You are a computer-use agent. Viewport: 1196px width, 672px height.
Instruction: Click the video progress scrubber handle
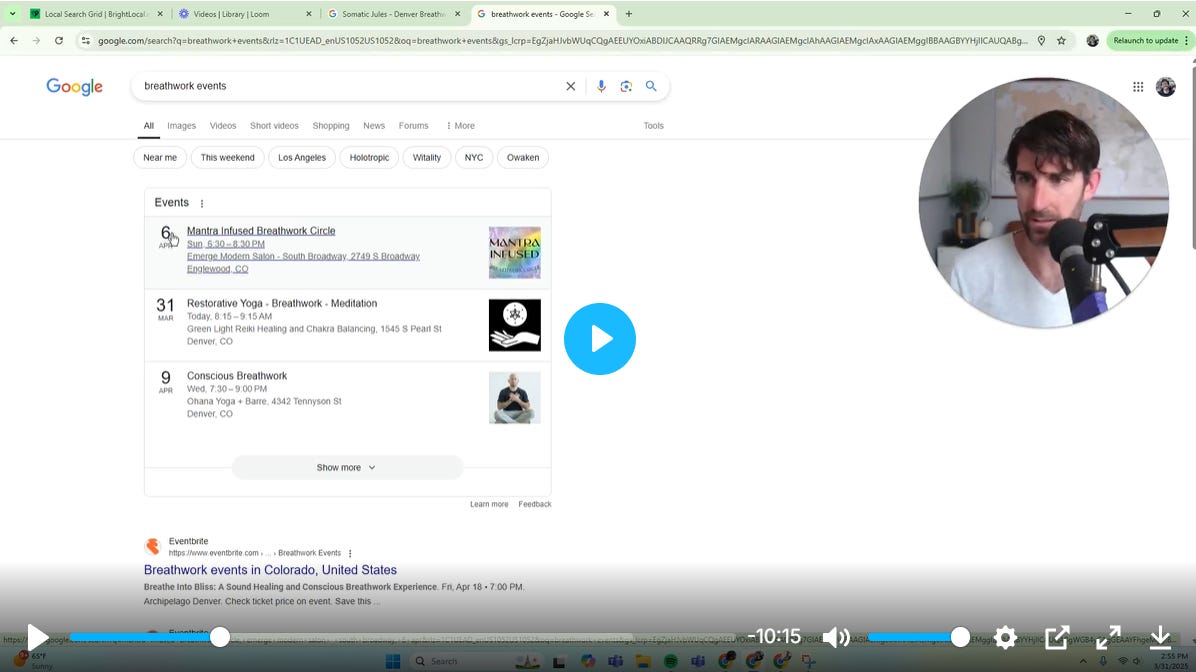(x=220, y=637)
